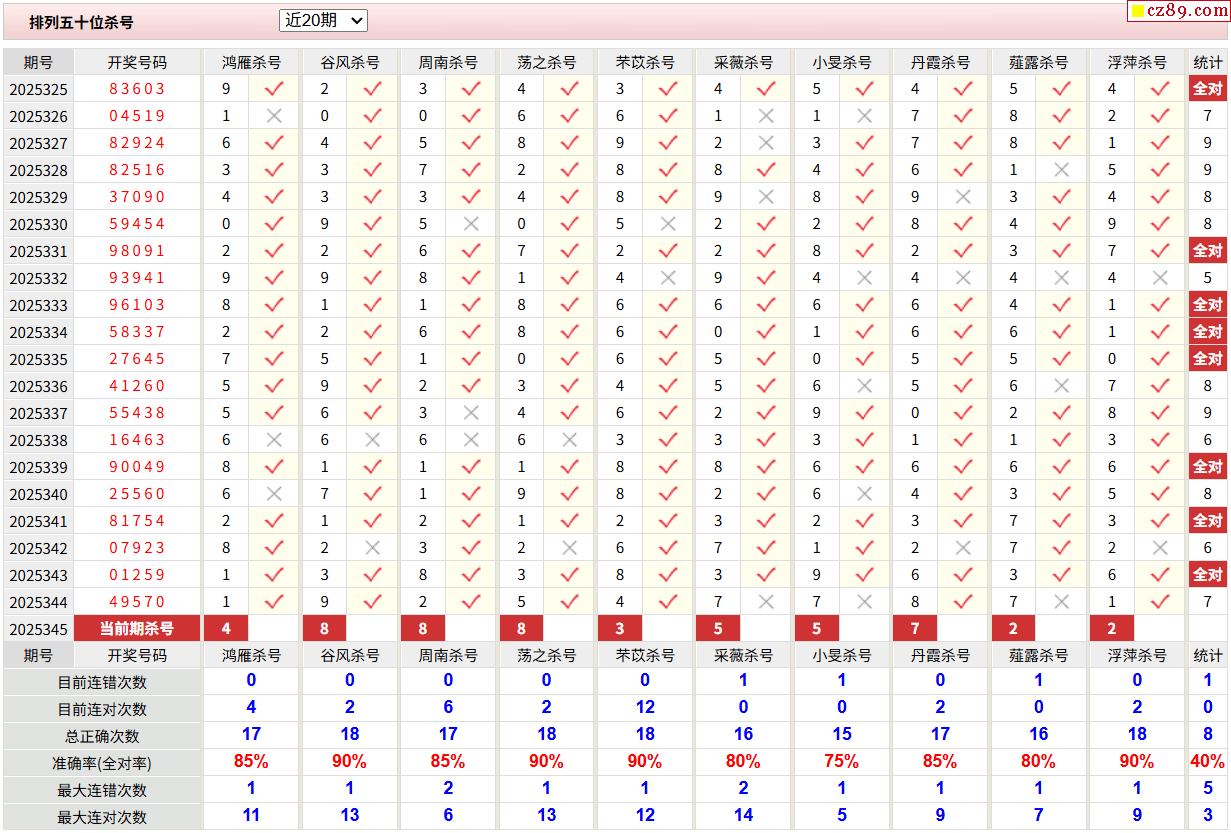The image size is (1231, 833).
Task: Click the top 统计 column header
Action: coord(1207,62)
